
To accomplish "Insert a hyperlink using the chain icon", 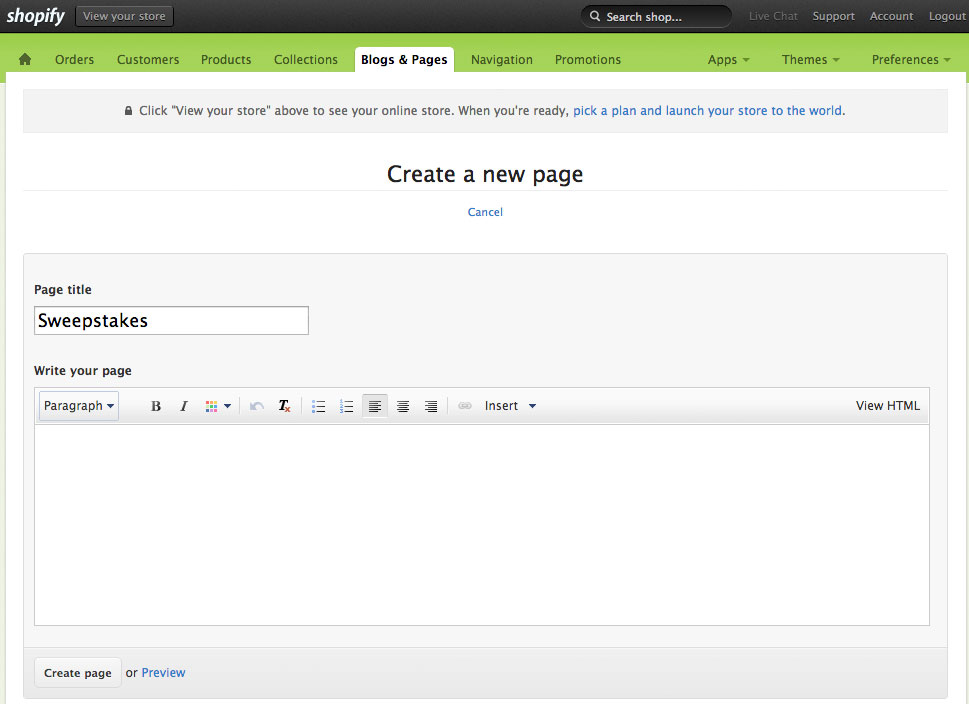I will click(x=464, y=405).
